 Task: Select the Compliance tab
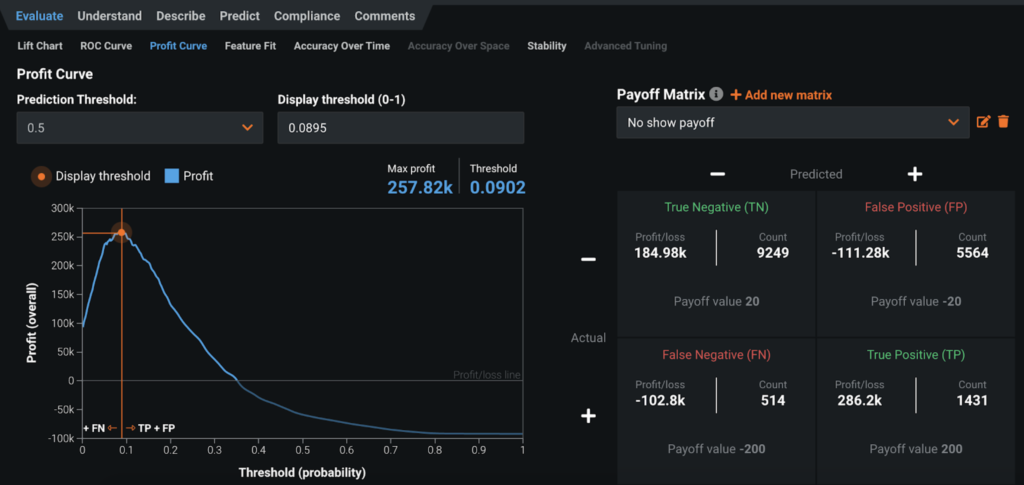[x=307, y=16]
